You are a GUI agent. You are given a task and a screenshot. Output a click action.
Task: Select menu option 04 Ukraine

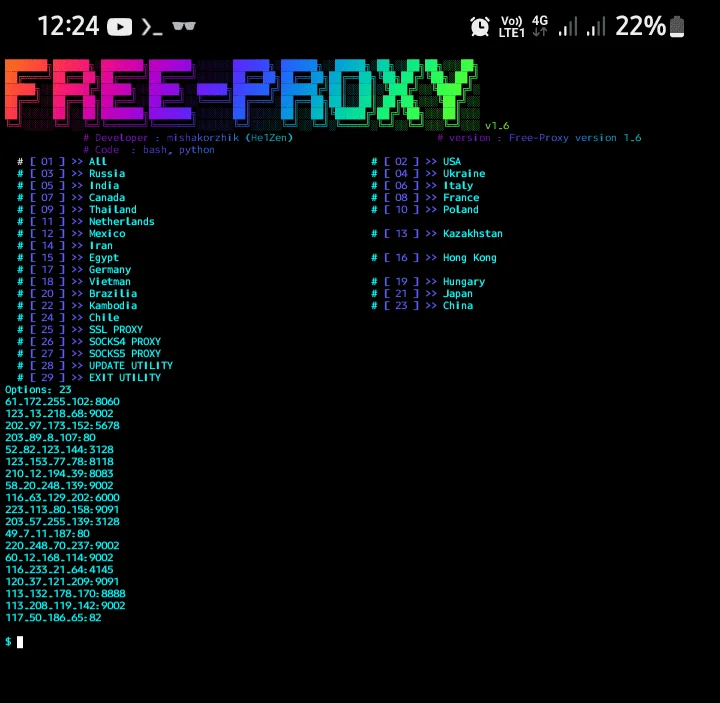[x=428, y=174]
